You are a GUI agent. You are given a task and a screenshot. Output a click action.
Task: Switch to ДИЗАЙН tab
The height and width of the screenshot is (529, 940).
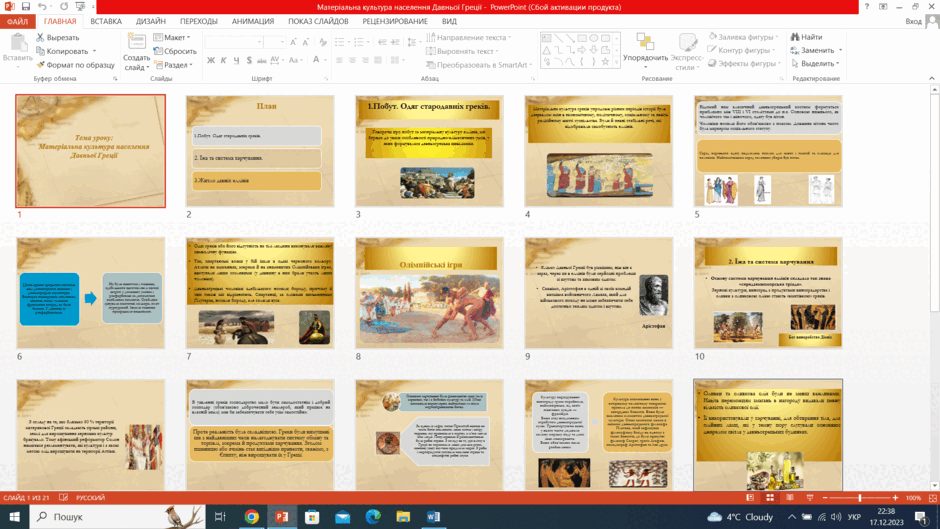(150, 22)
